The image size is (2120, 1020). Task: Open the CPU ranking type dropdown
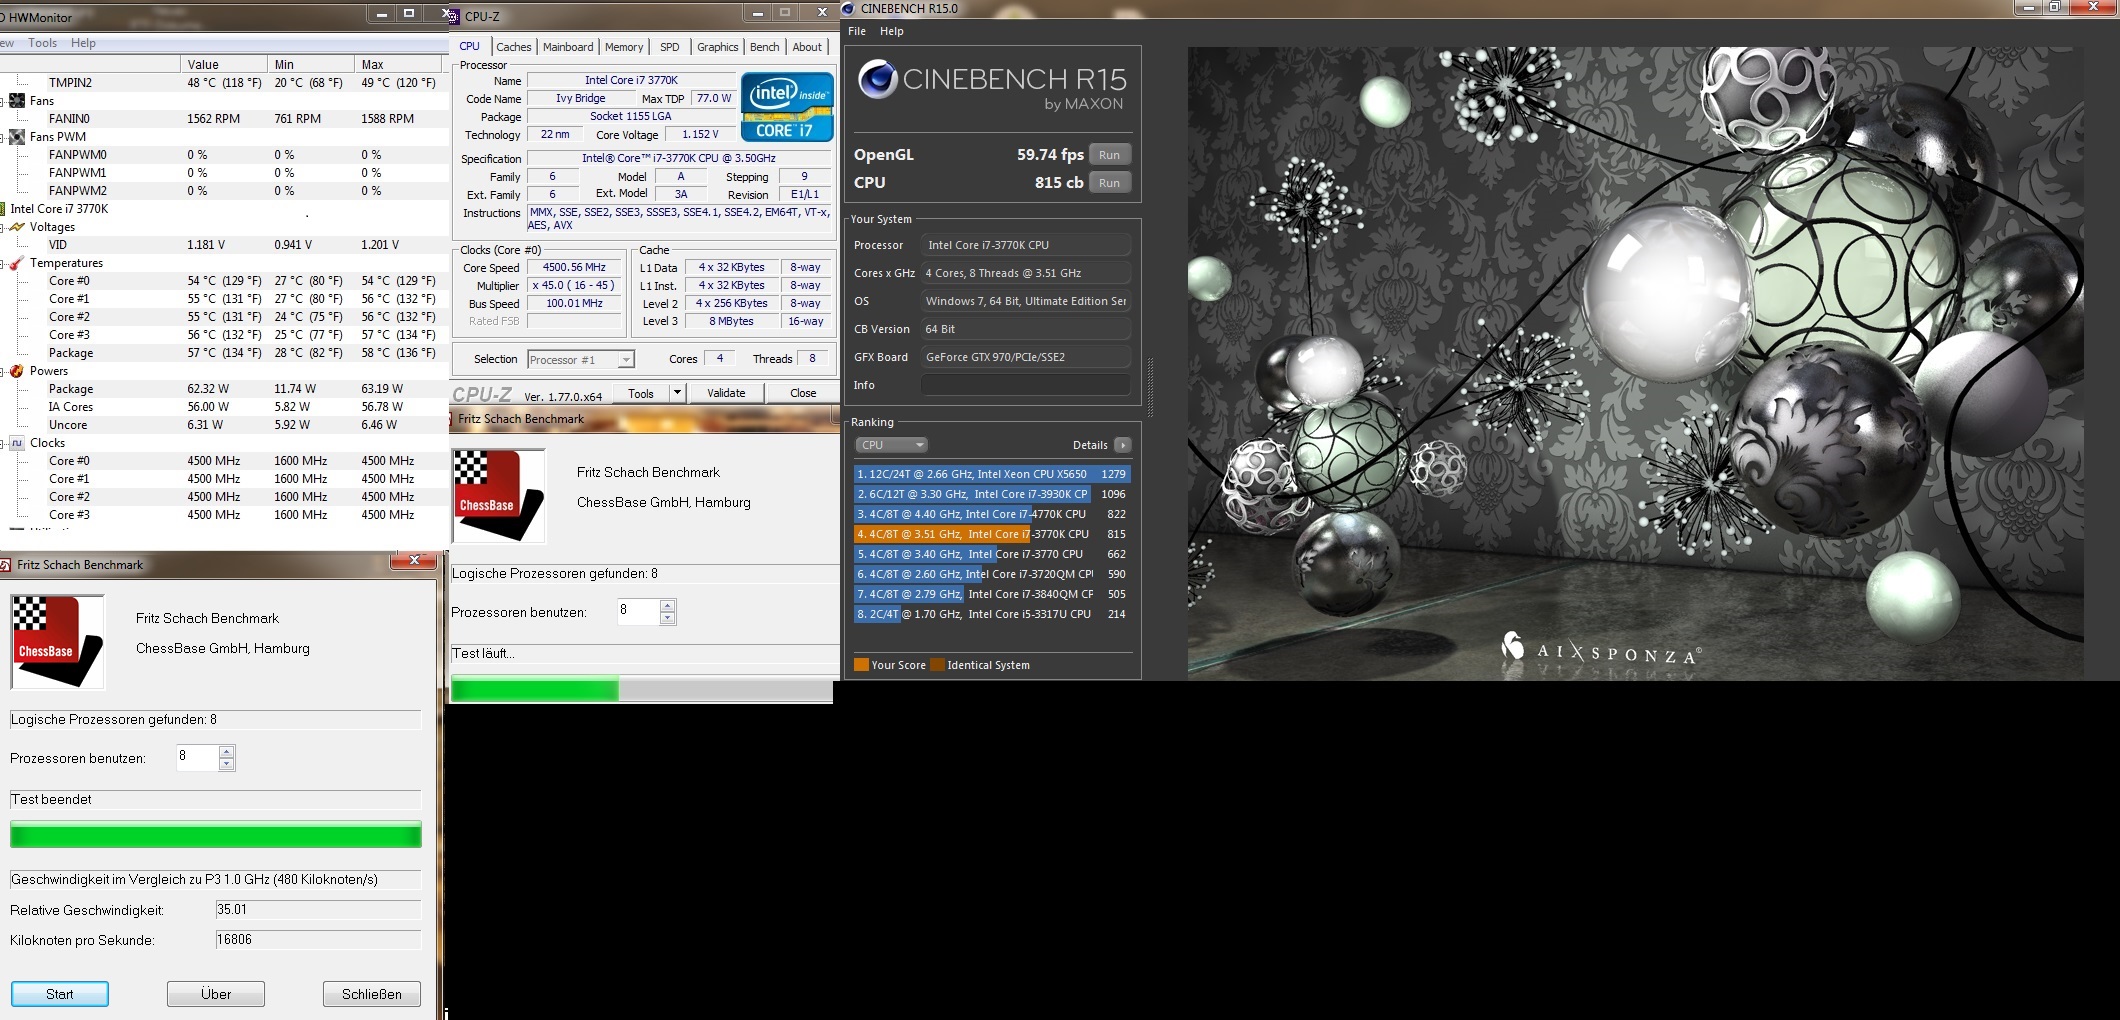(891, 445)
